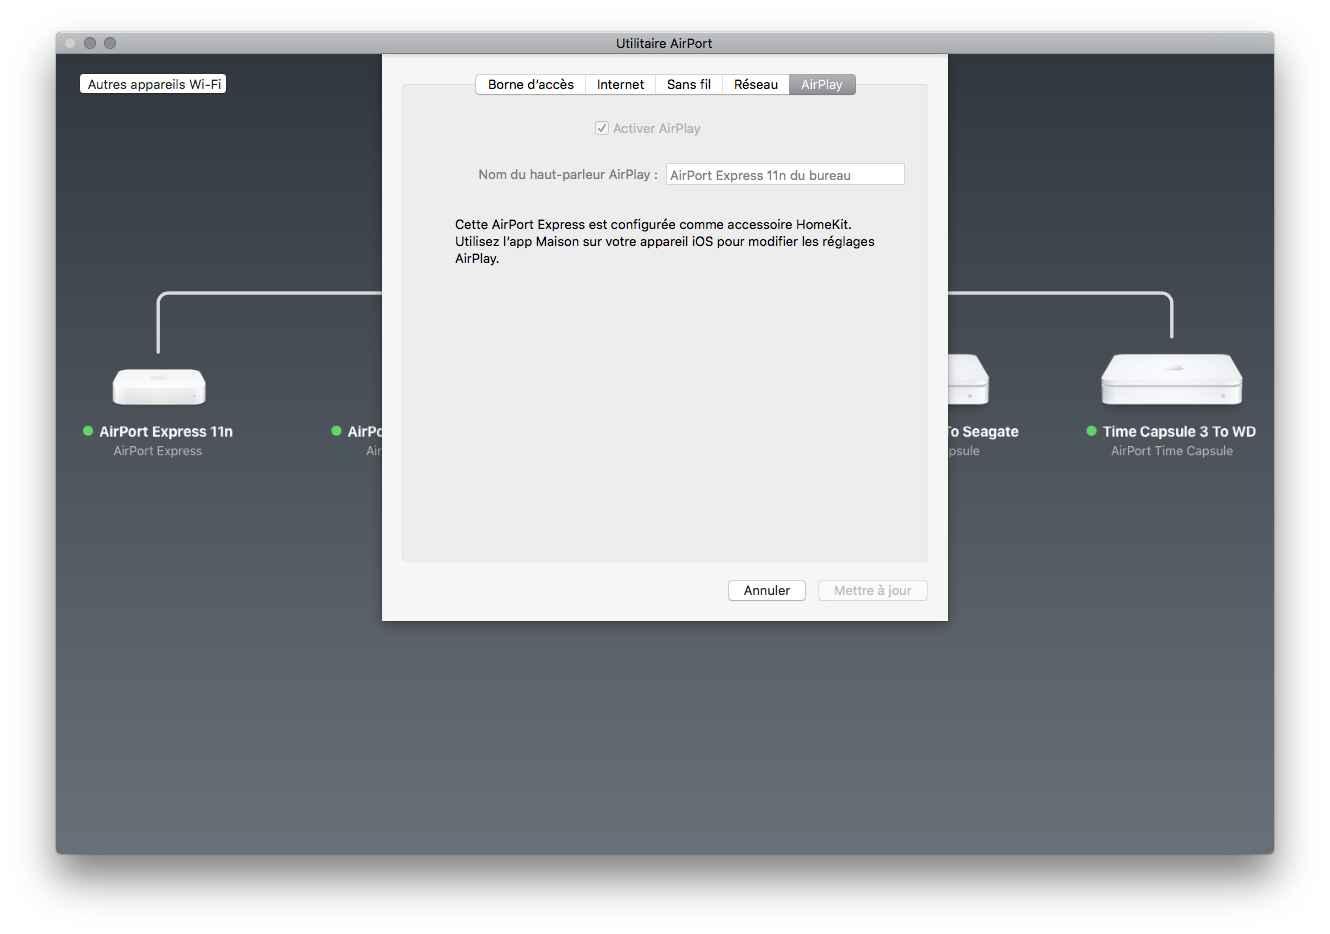Click the partially hidden 'To Seagate' label
Screen dimensions: 1330x934
(984, 432)
